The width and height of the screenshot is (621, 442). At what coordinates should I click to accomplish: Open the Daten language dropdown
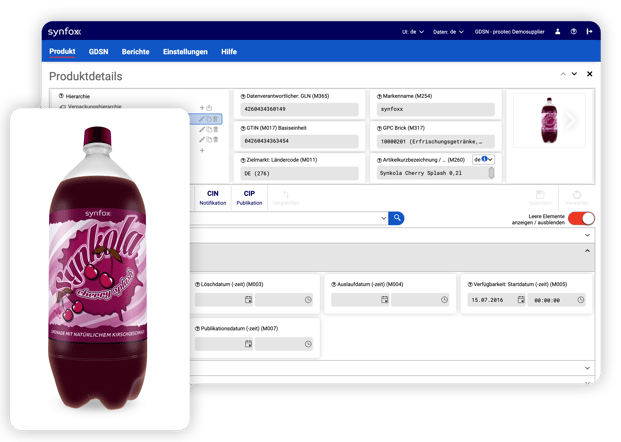[x=461, y=32]
